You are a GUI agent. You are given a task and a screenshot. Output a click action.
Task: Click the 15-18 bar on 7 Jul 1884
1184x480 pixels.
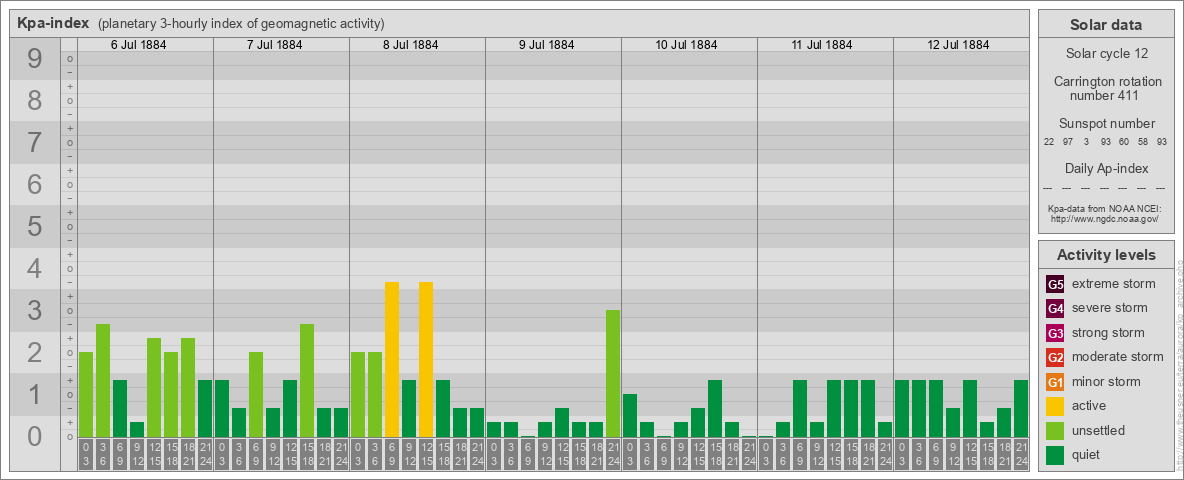pyautogui.click(x=307, y=380)
